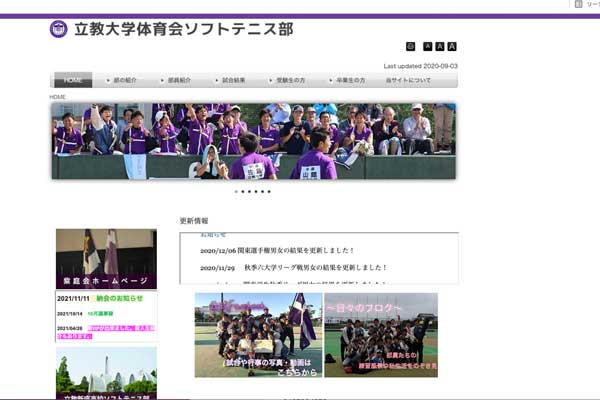Click the HOME breadcrumb link

click(x=59, y=97)
